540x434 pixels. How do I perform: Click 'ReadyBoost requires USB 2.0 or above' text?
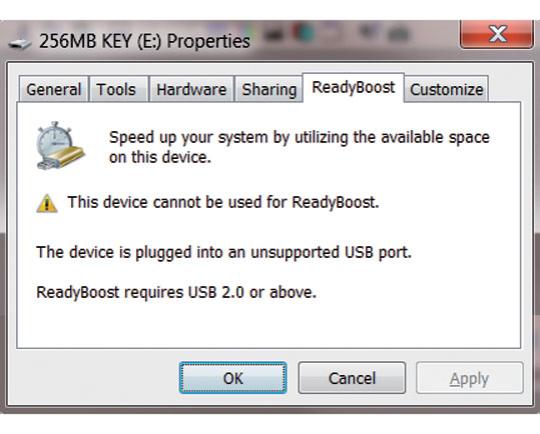(x=176, y=292)
